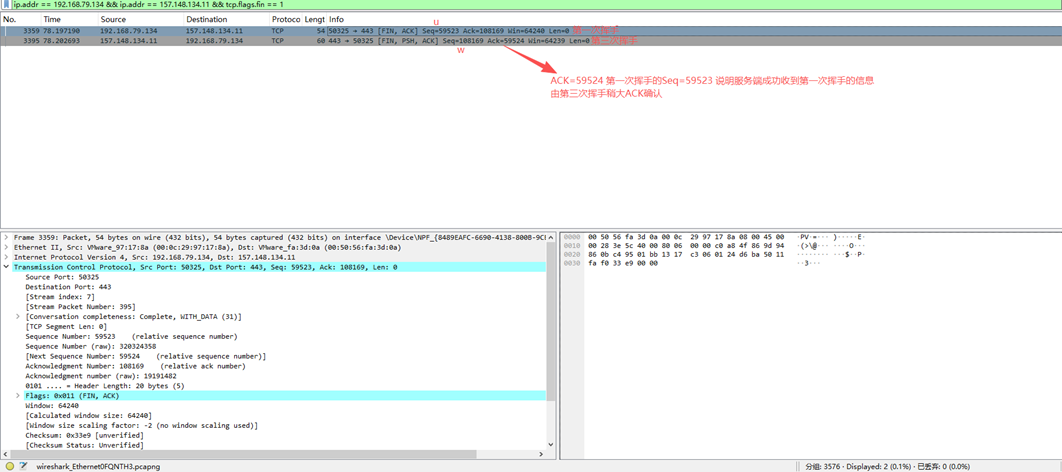Image resolution: width=1062 pixels, height=472 pixels.
Task: Sort packets by the Time column header
Action: pyautogui.click(x=52, y=20)
